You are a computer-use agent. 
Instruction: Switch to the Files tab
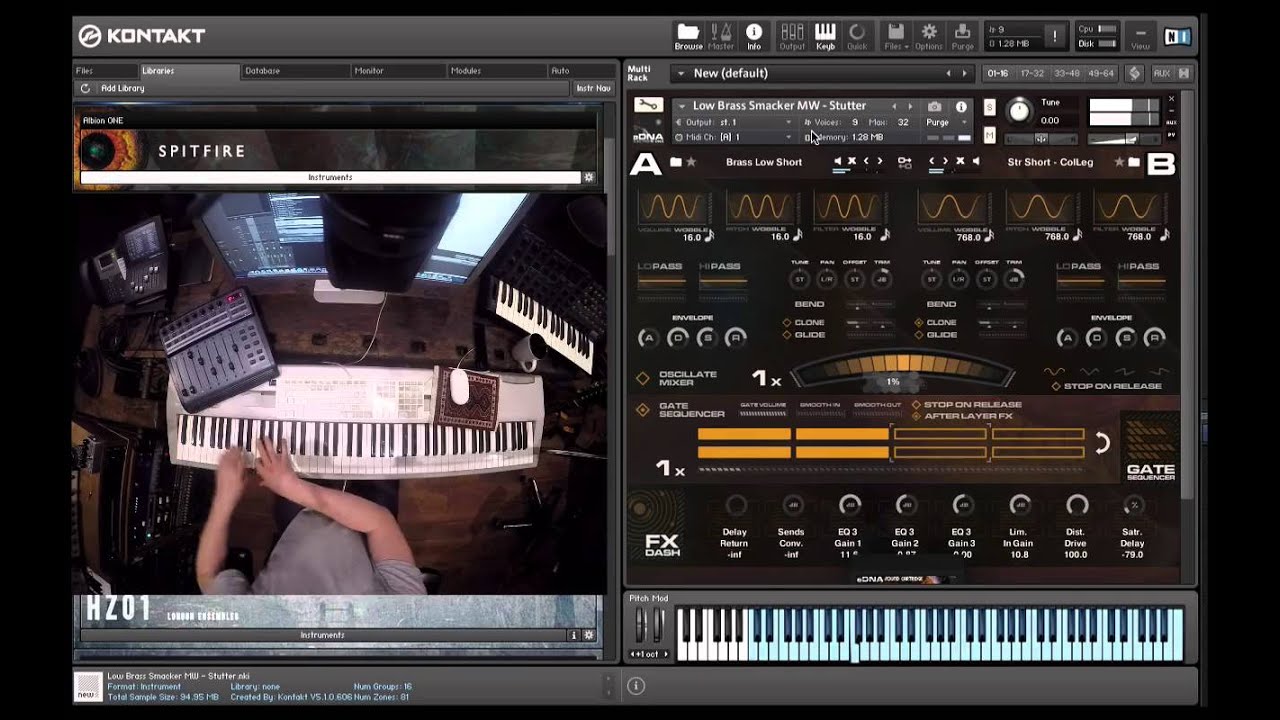(105, 71)
